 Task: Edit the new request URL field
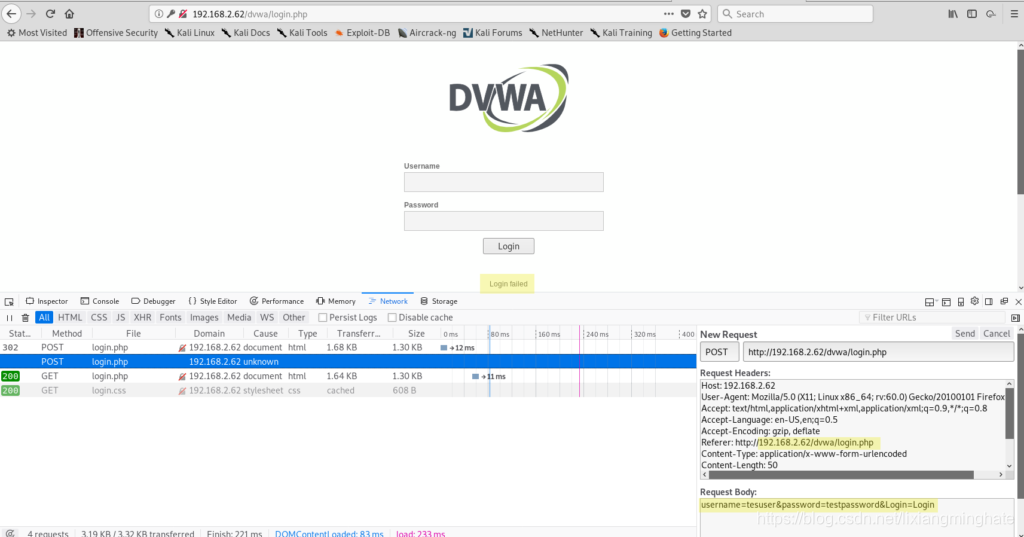pyautogui.click(x=878, y=352)
